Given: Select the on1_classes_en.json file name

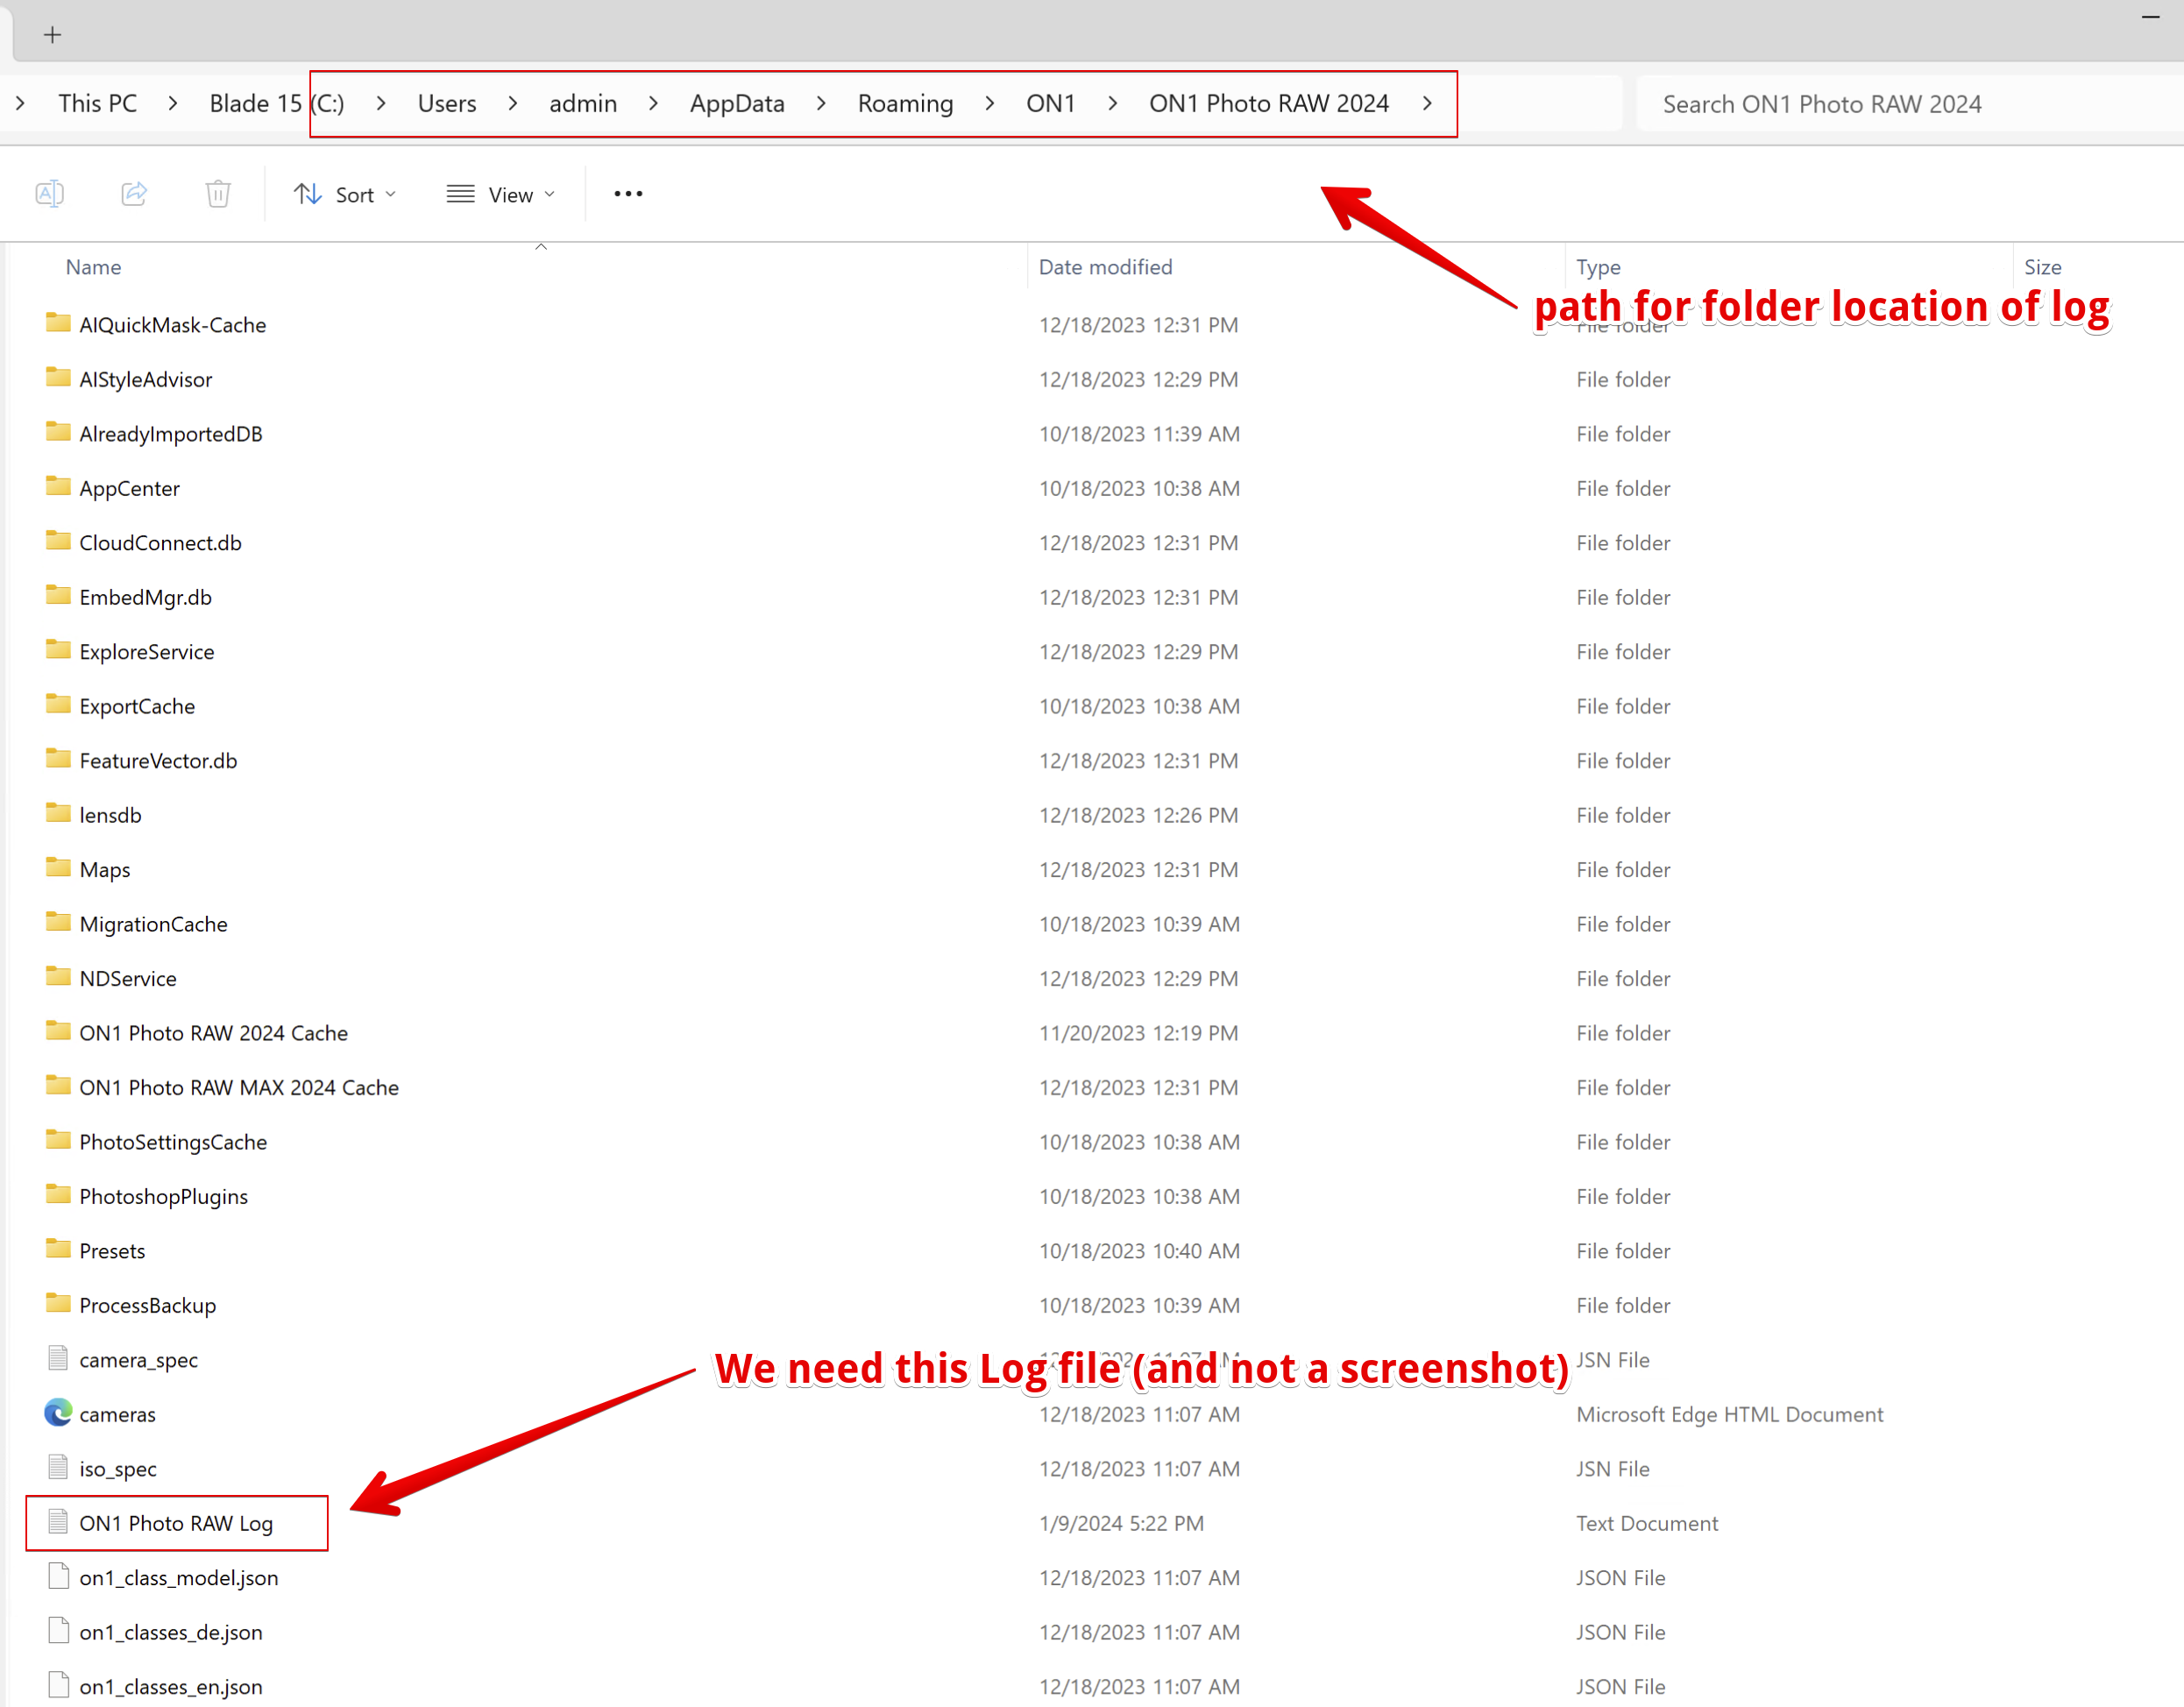Looking at the screenshot, I should (171, 1687).
